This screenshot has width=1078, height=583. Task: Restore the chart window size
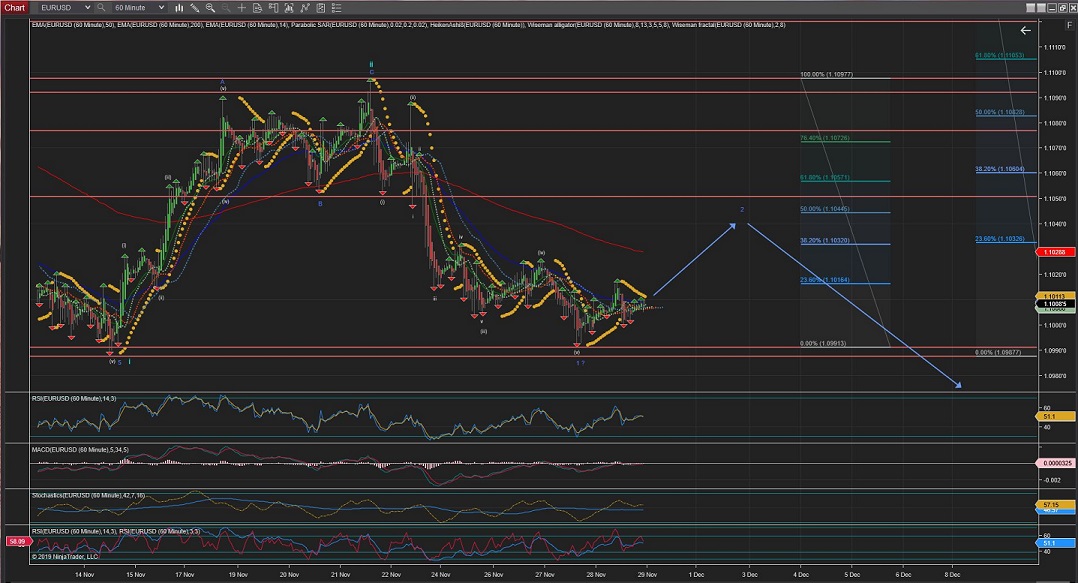(x=1062, y=8)
